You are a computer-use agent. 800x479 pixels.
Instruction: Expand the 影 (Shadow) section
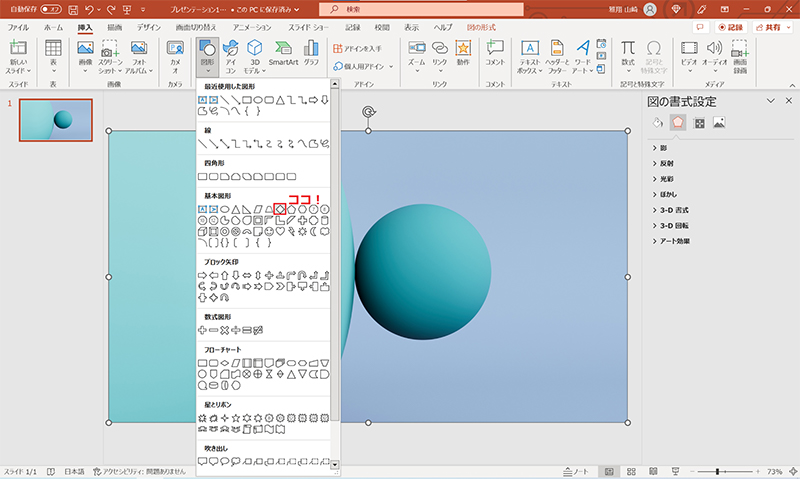(x=663, y=148)
